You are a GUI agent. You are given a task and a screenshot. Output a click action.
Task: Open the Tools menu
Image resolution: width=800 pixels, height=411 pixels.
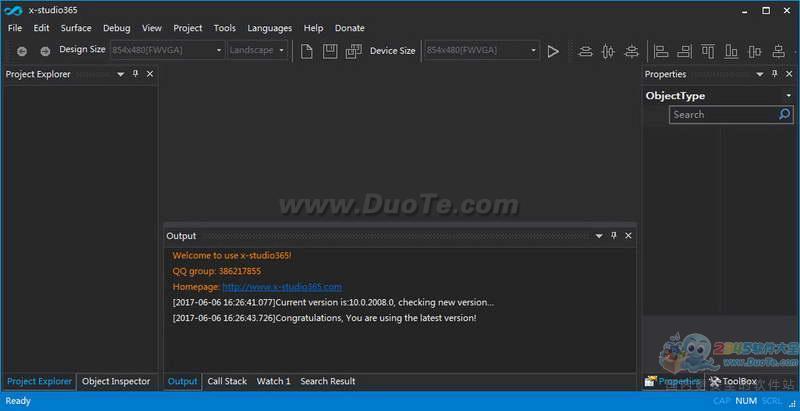tap(224, 28)
